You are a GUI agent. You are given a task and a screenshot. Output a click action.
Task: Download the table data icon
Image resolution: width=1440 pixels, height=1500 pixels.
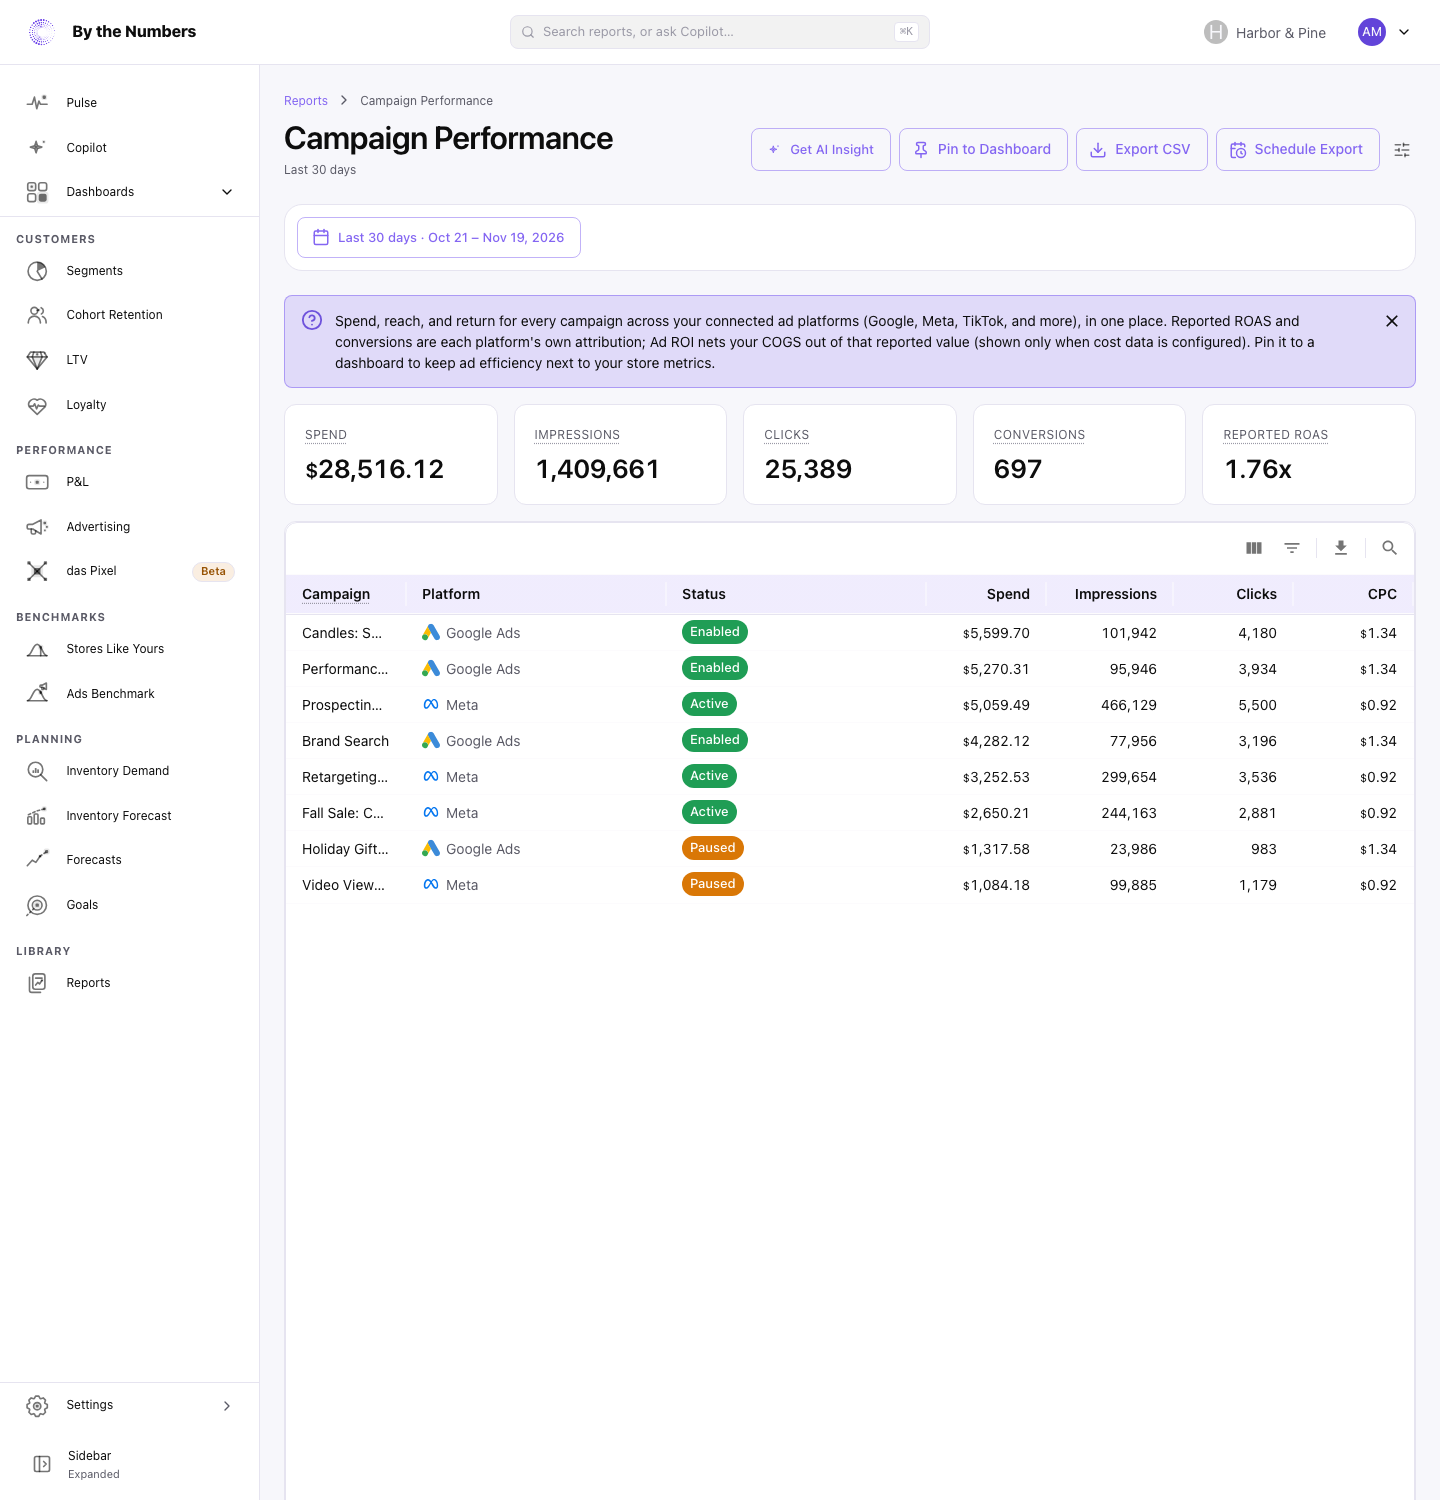click(1341, 548)
